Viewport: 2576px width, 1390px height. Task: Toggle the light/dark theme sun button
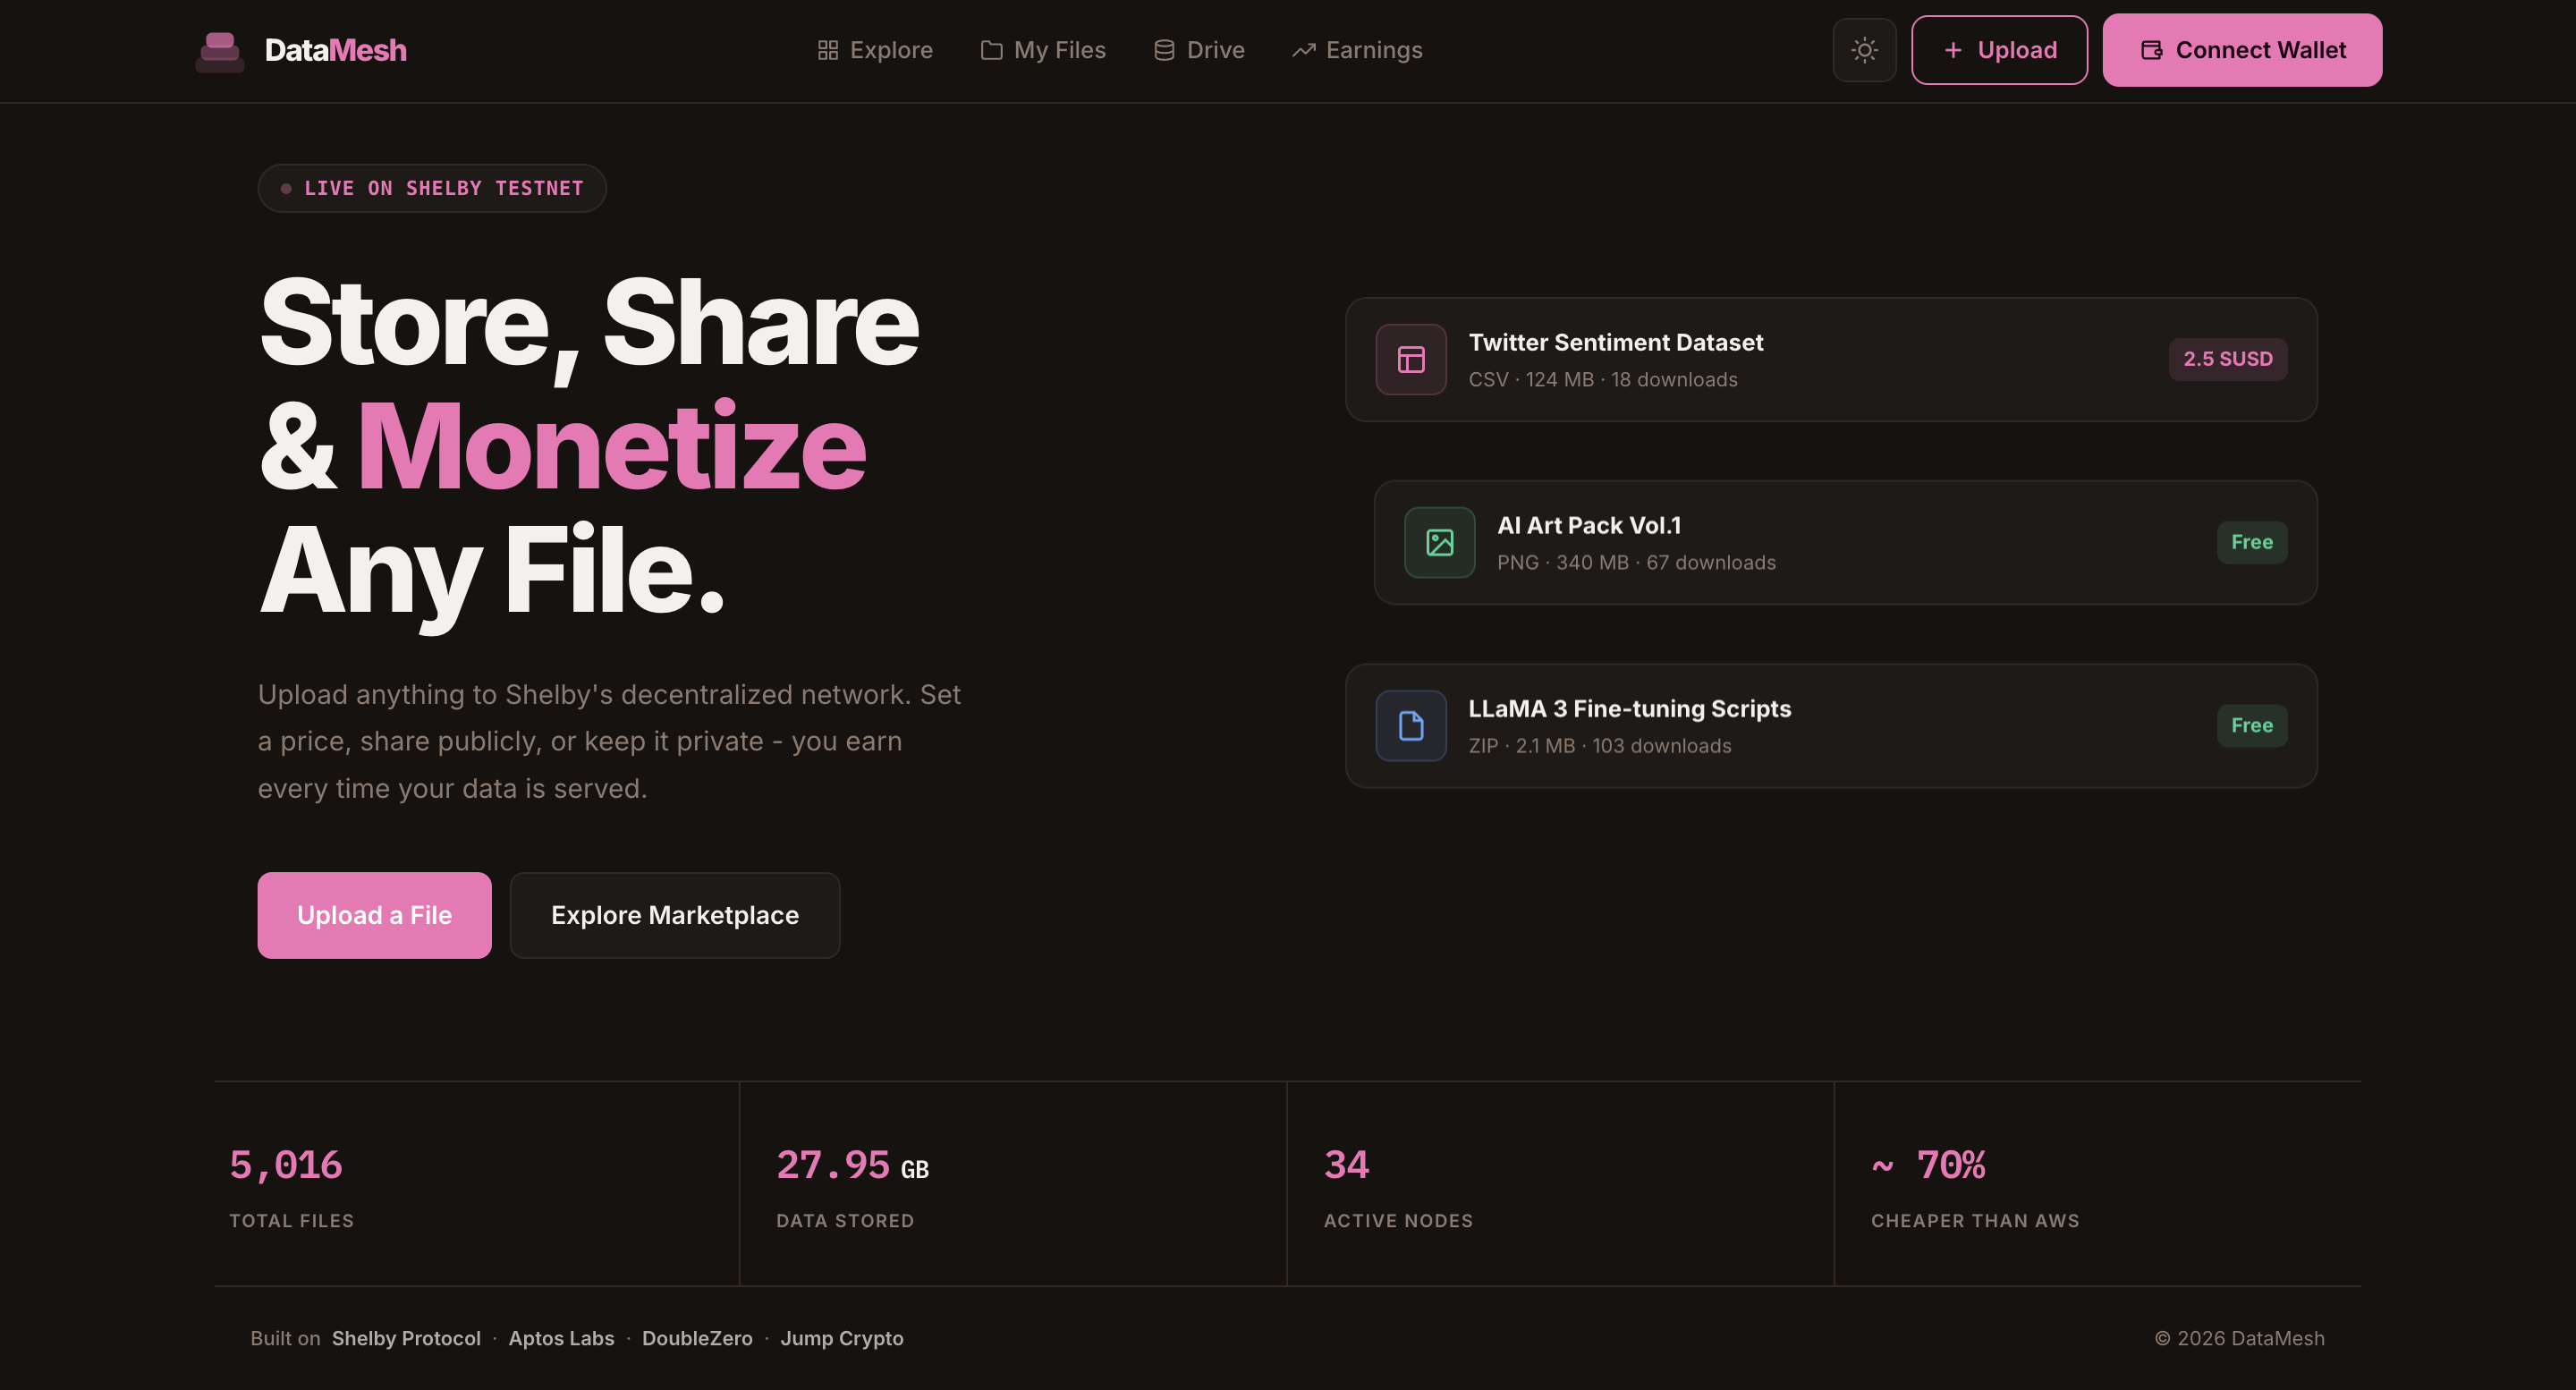click(x=1864, y=50)
